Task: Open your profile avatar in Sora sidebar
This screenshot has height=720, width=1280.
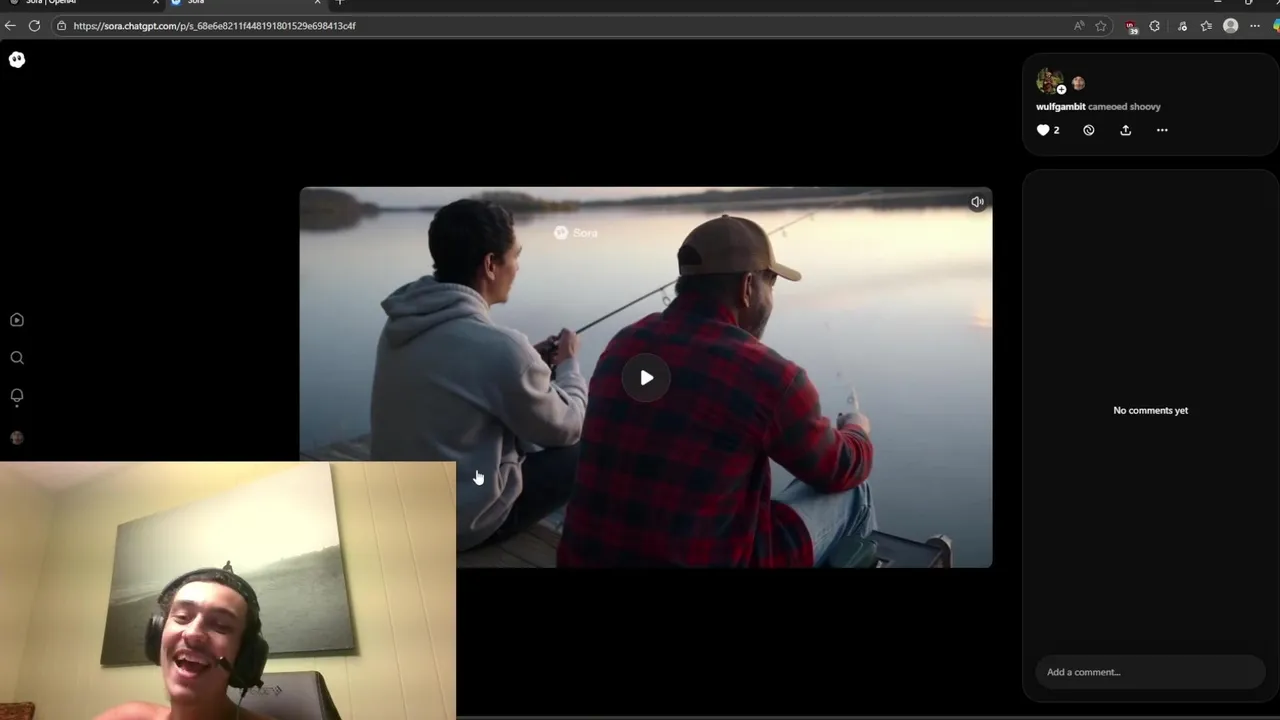Action: 17,437
